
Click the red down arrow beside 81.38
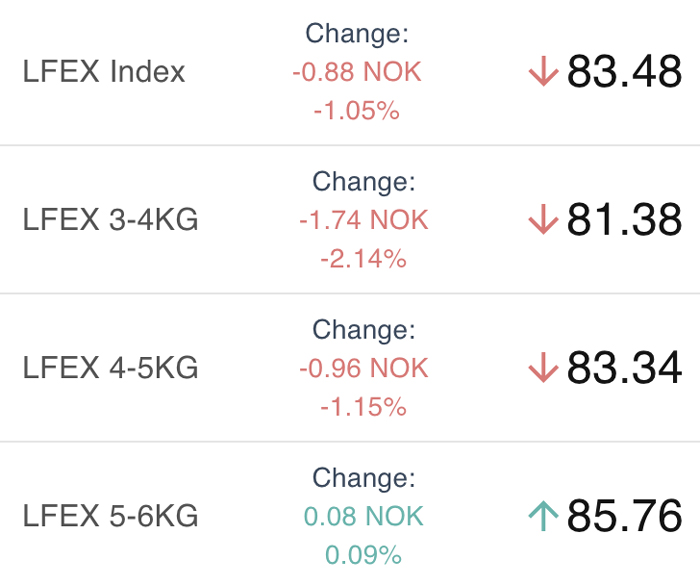(543, 219)
